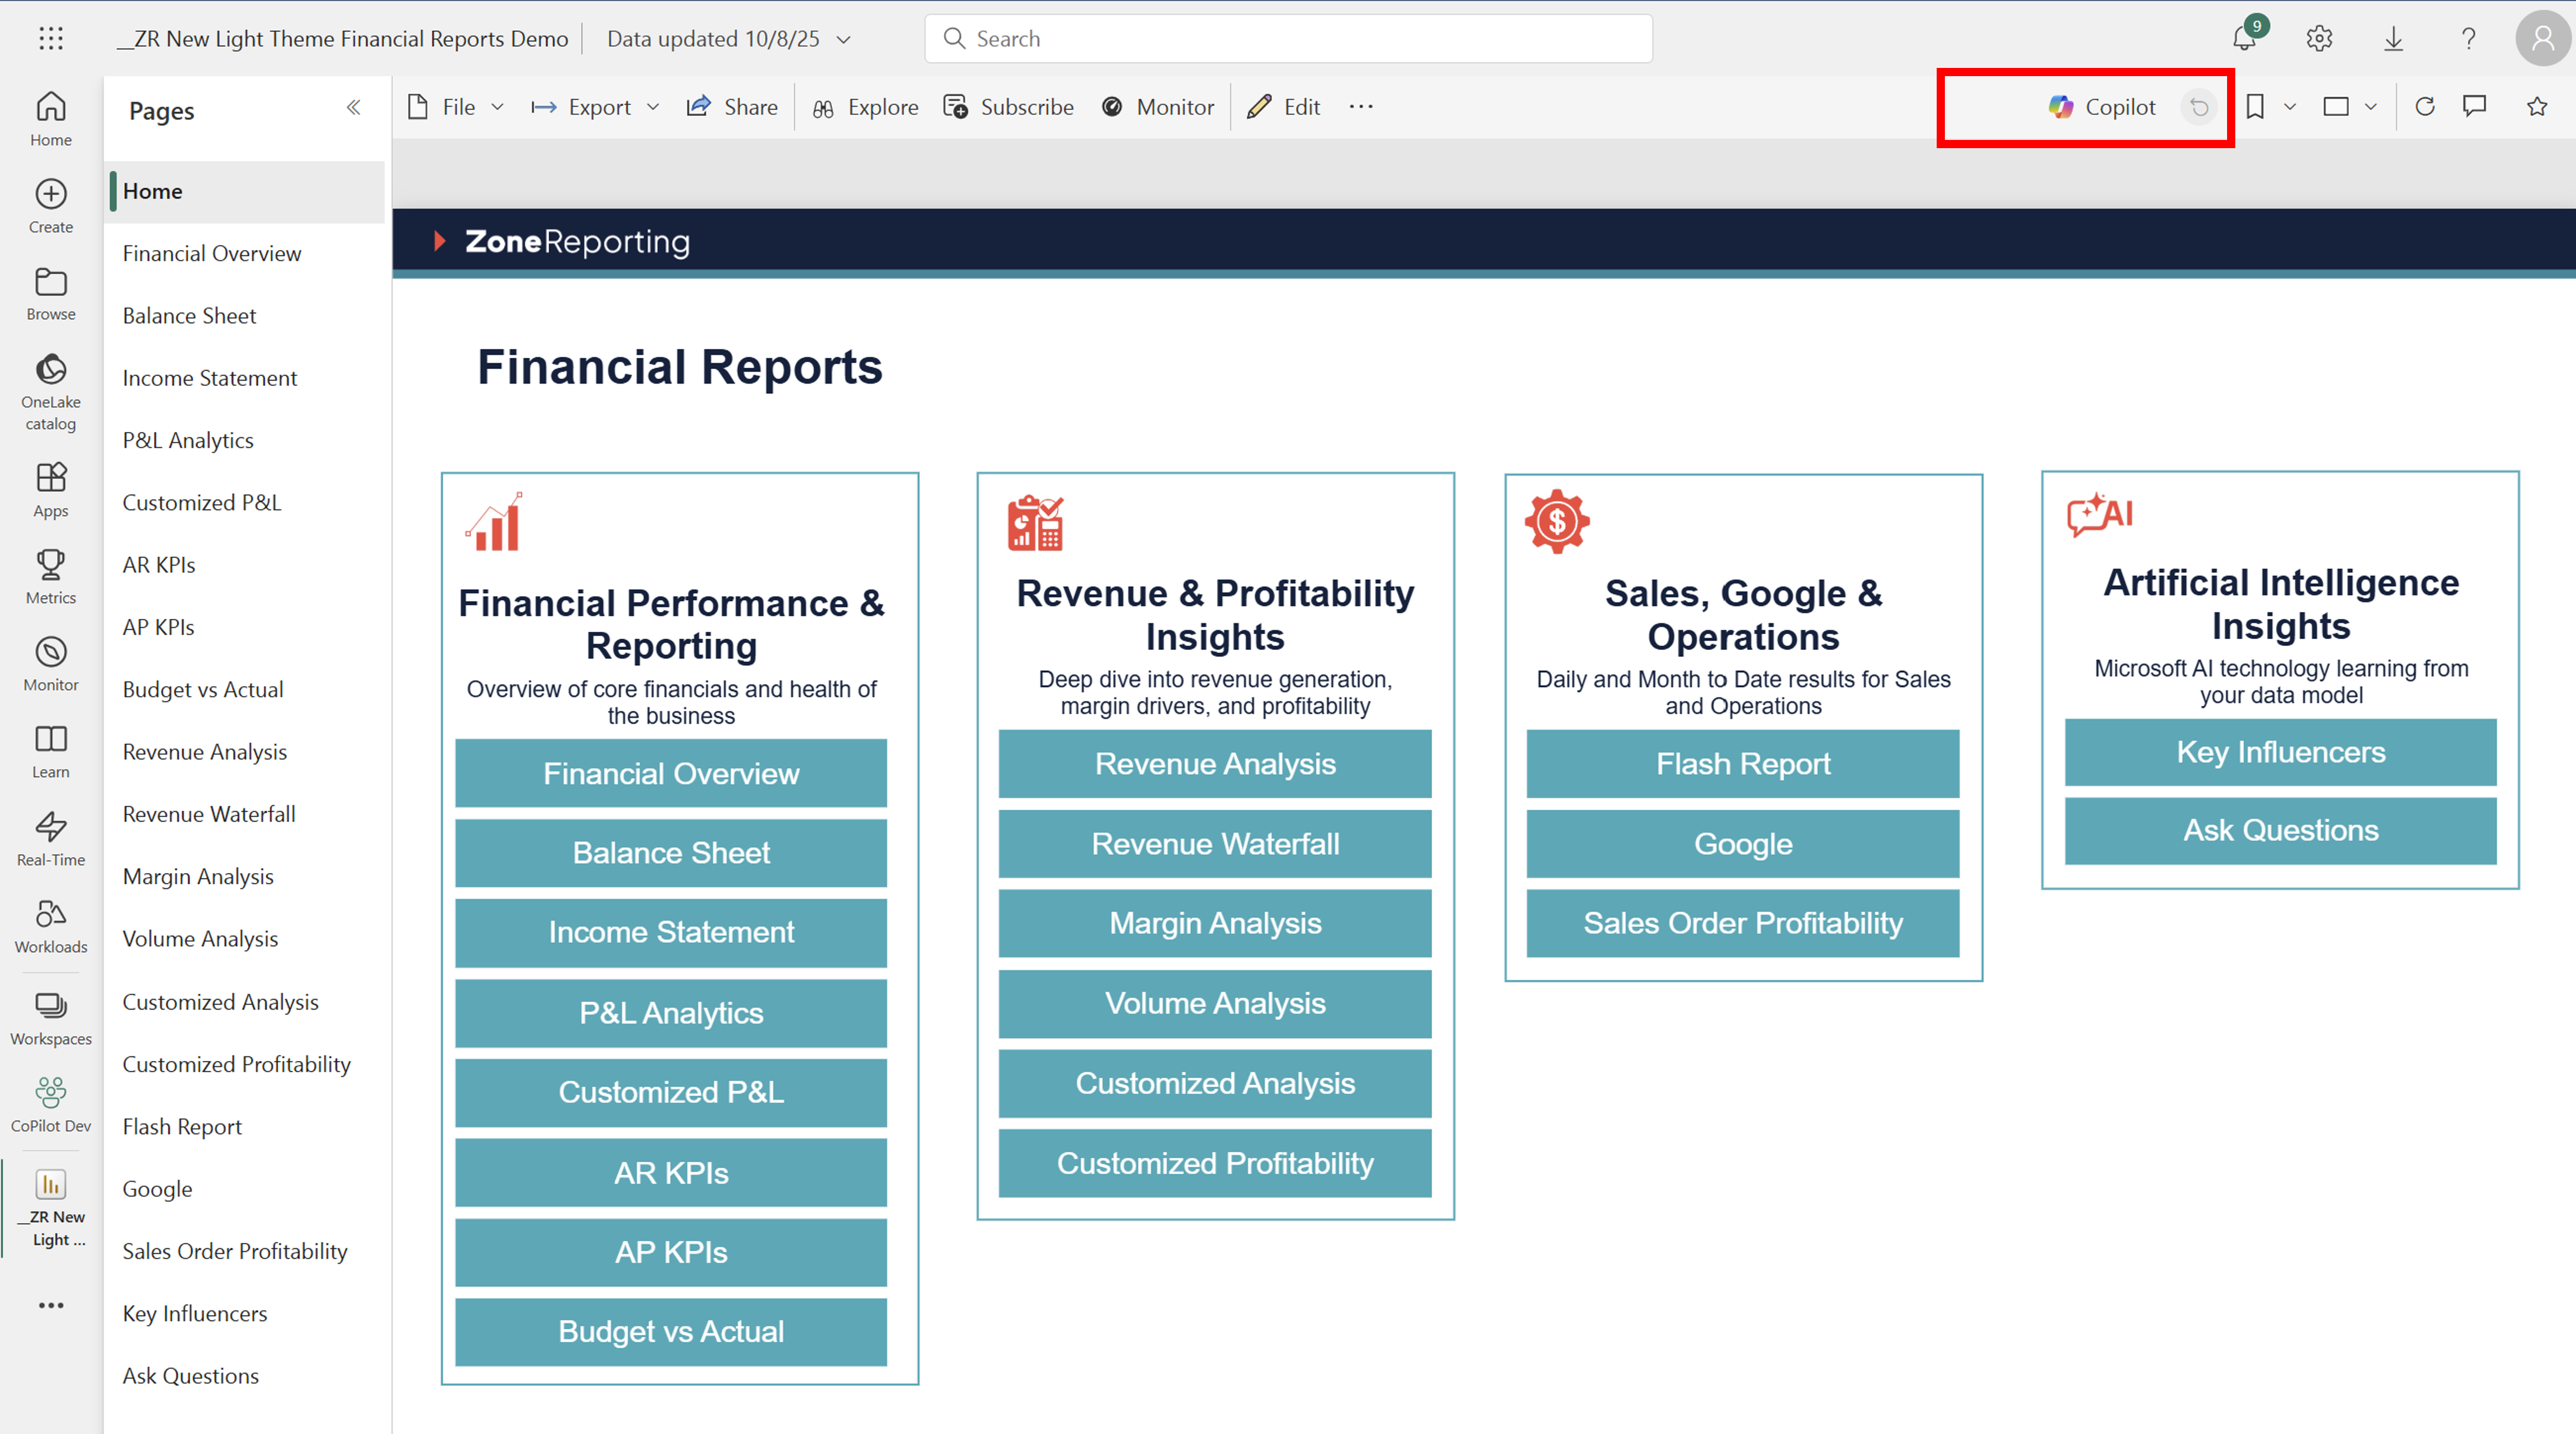Viewport: 2576px width, 1434px height.
Task: Click Monitor in the report toolbar
Action: point(1157,107)
